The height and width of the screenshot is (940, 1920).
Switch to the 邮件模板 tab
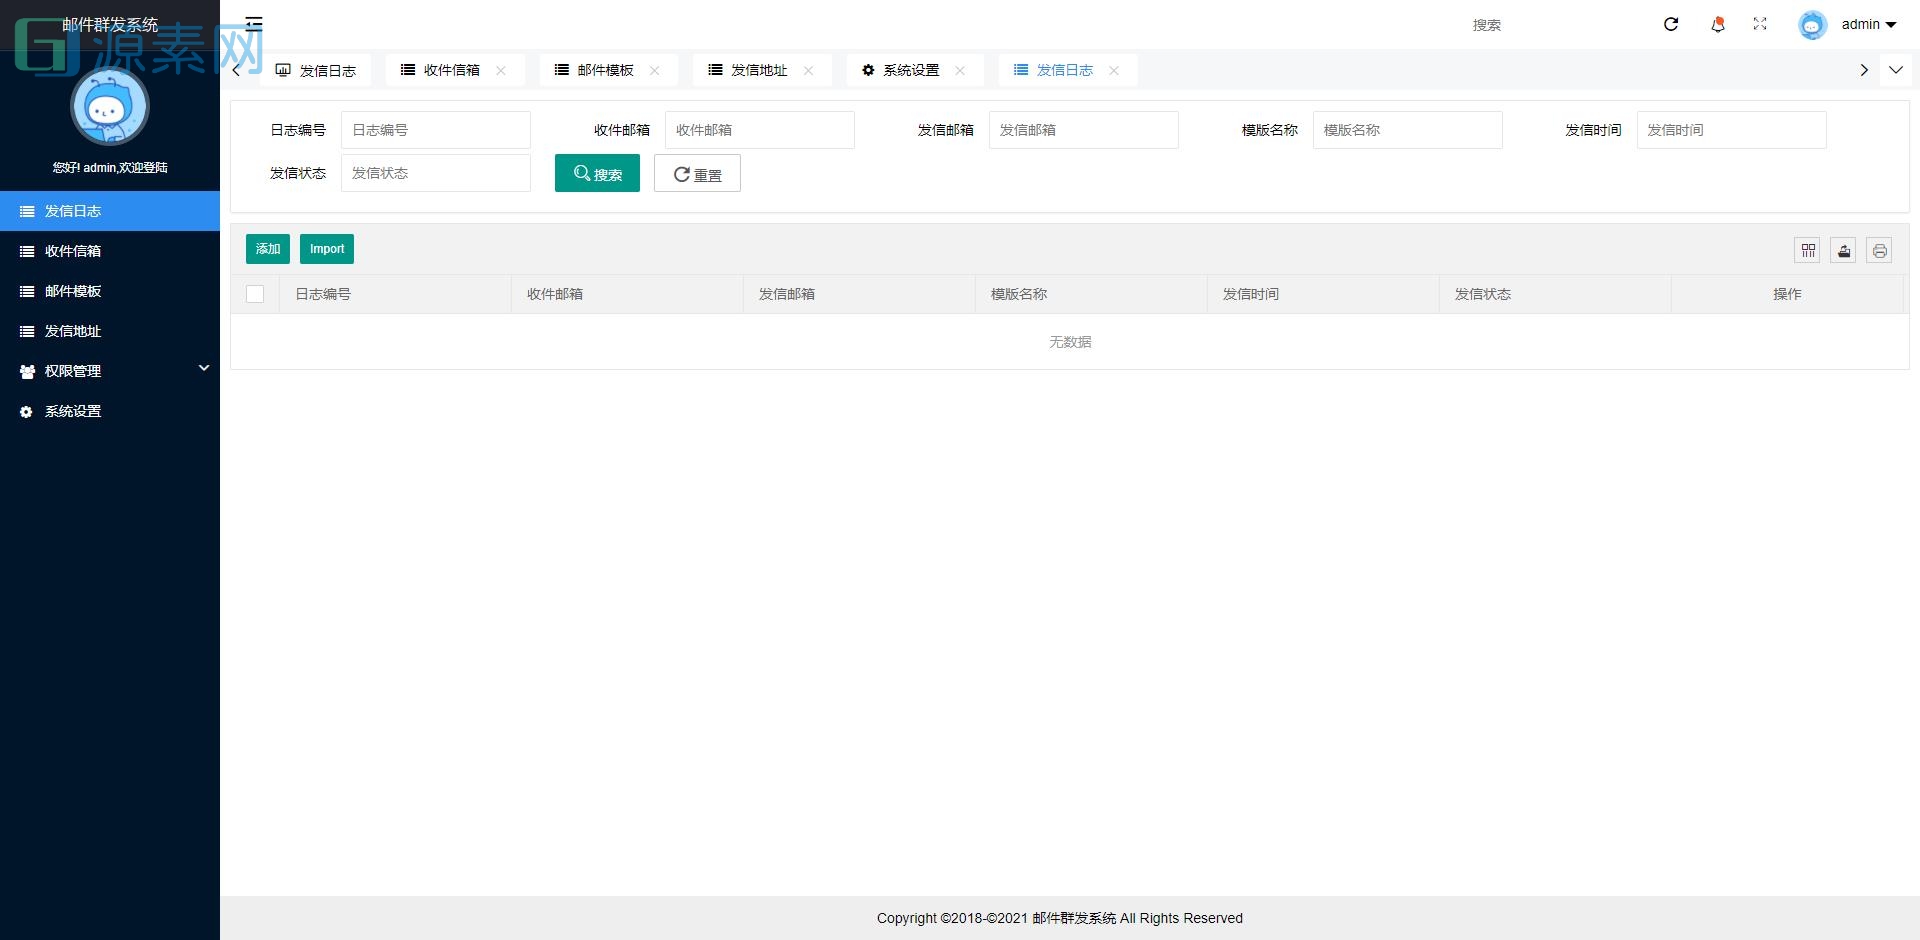pos(603,70)
